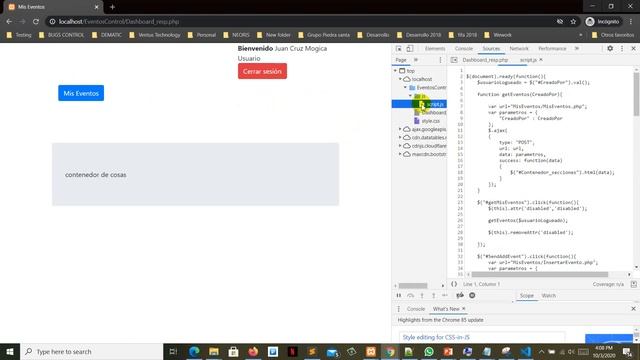Click the step out of function icon
640x360 pixels.
pos(433,296)
